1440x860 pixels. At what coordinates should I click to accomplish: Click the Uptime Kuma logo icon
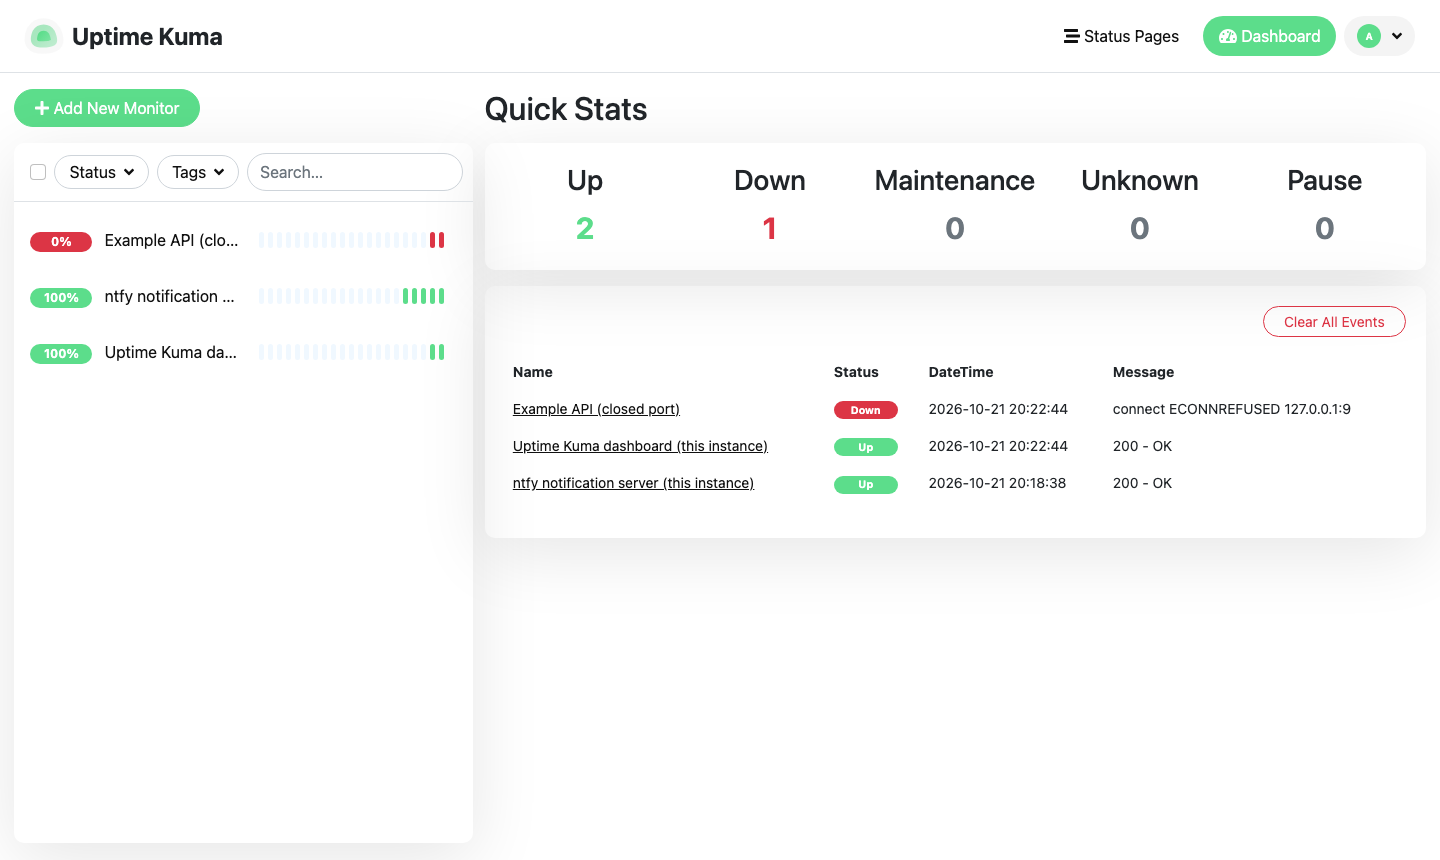43,37
